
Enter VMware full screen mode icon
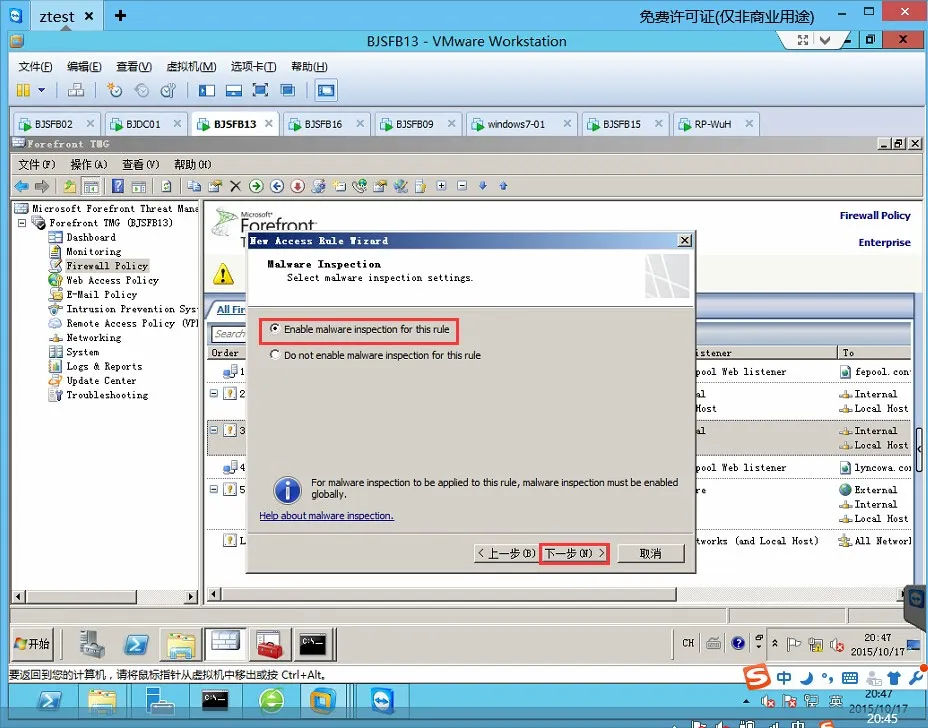(x=260, y=90)
